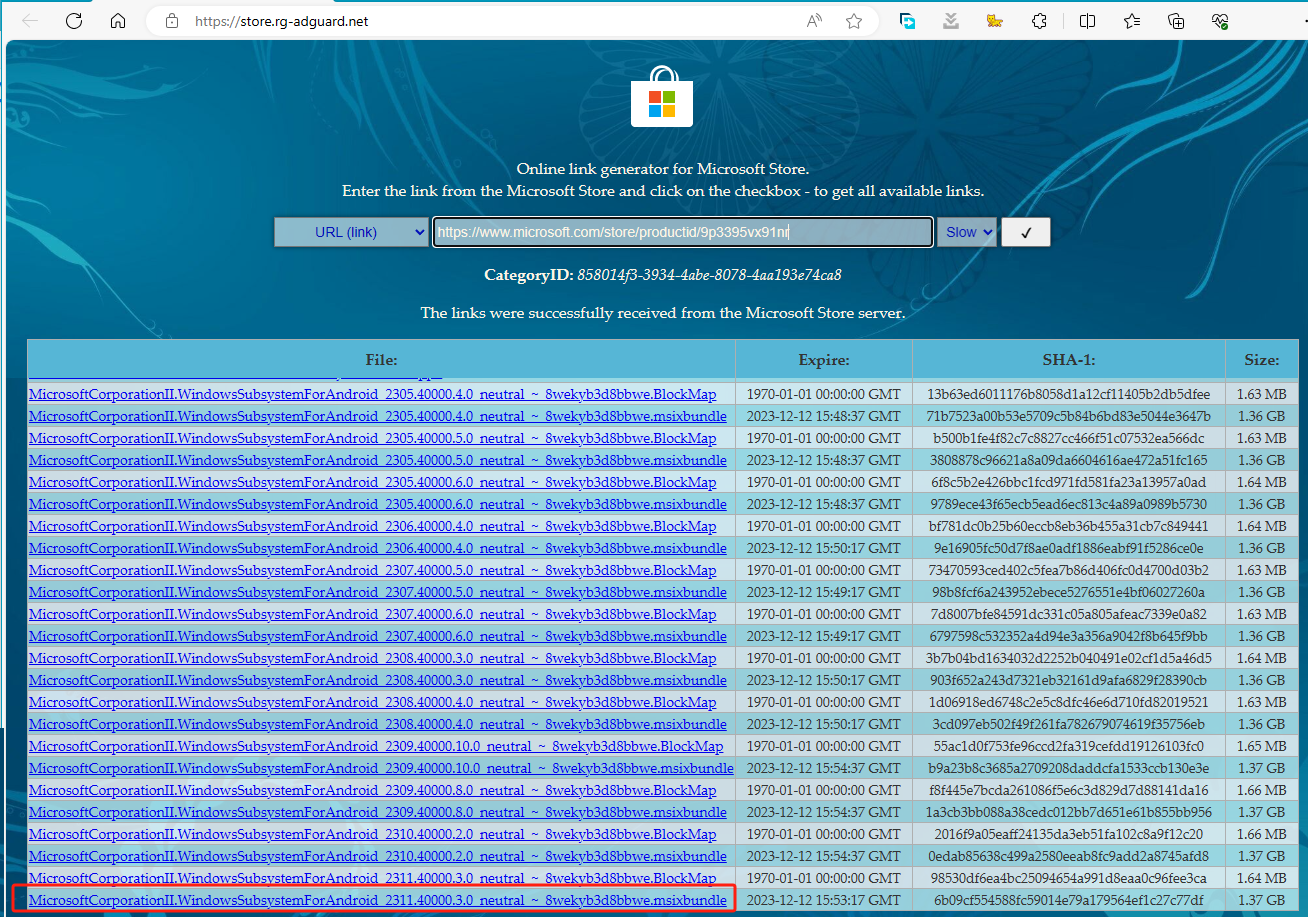Open the 2305.40000.5.0 msixbundle link
Screen dimensions: 1308x917
[x=378, y=460]
